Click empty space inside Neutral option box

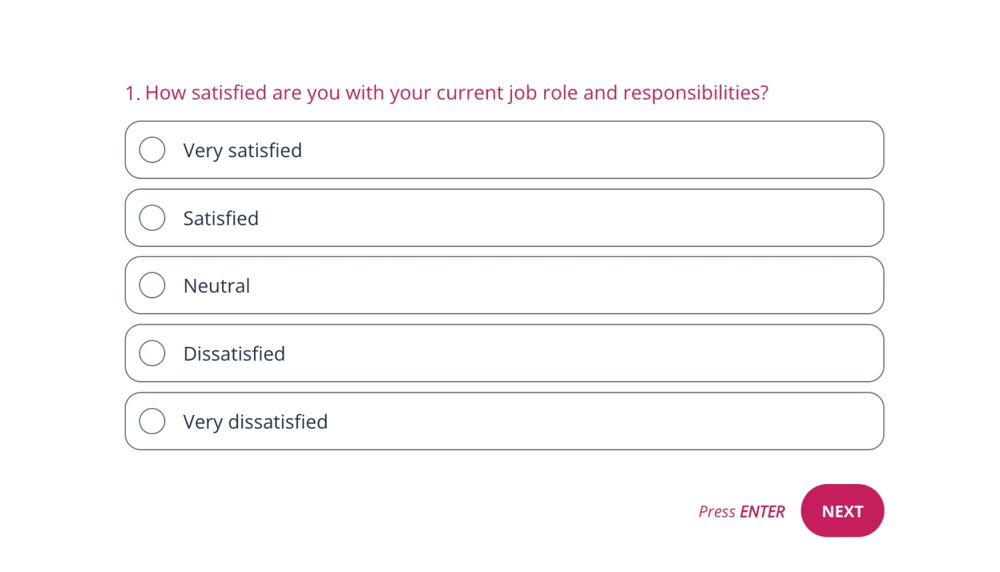(x=600, y=285)
